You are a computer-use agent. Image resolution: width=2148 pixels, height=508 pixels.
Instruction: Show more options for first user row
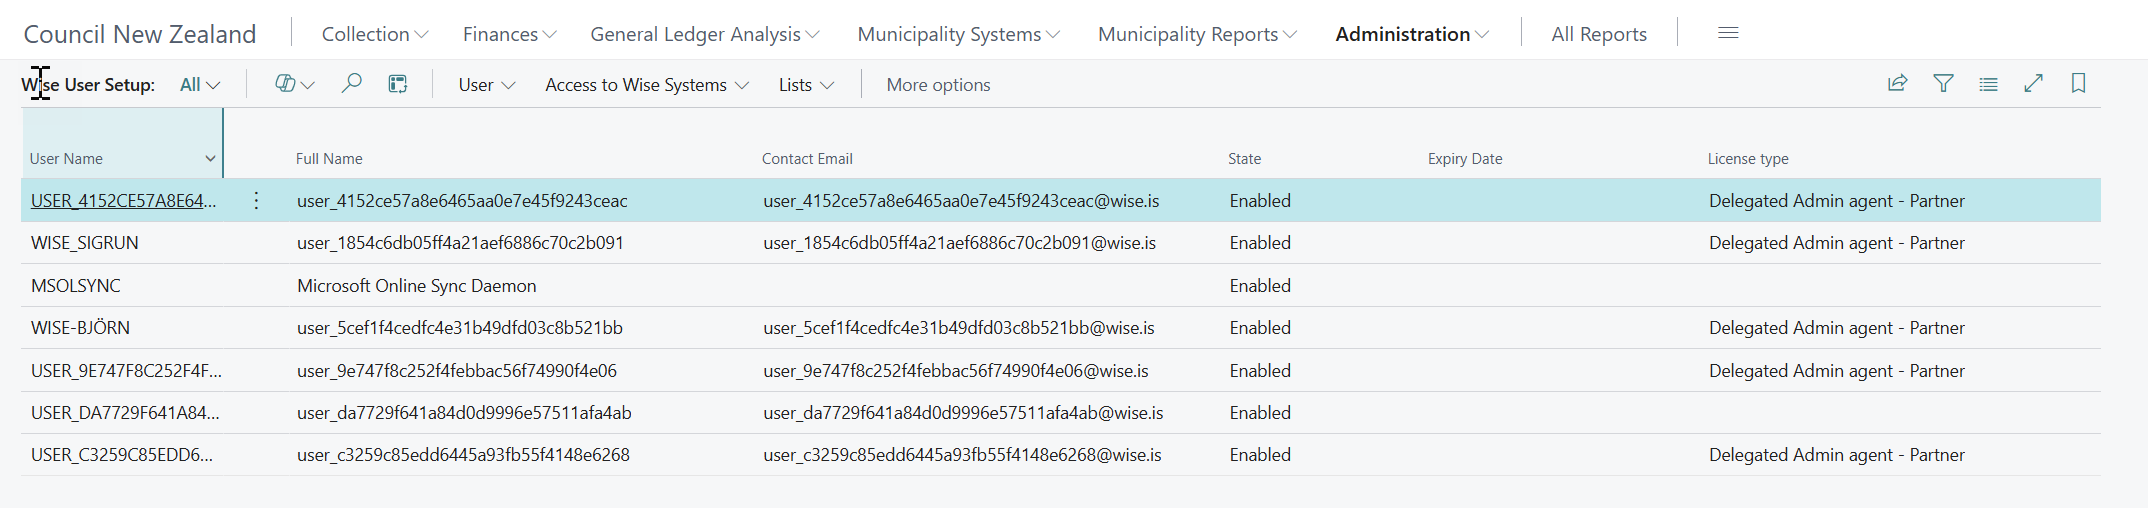[x=256, y=201]
